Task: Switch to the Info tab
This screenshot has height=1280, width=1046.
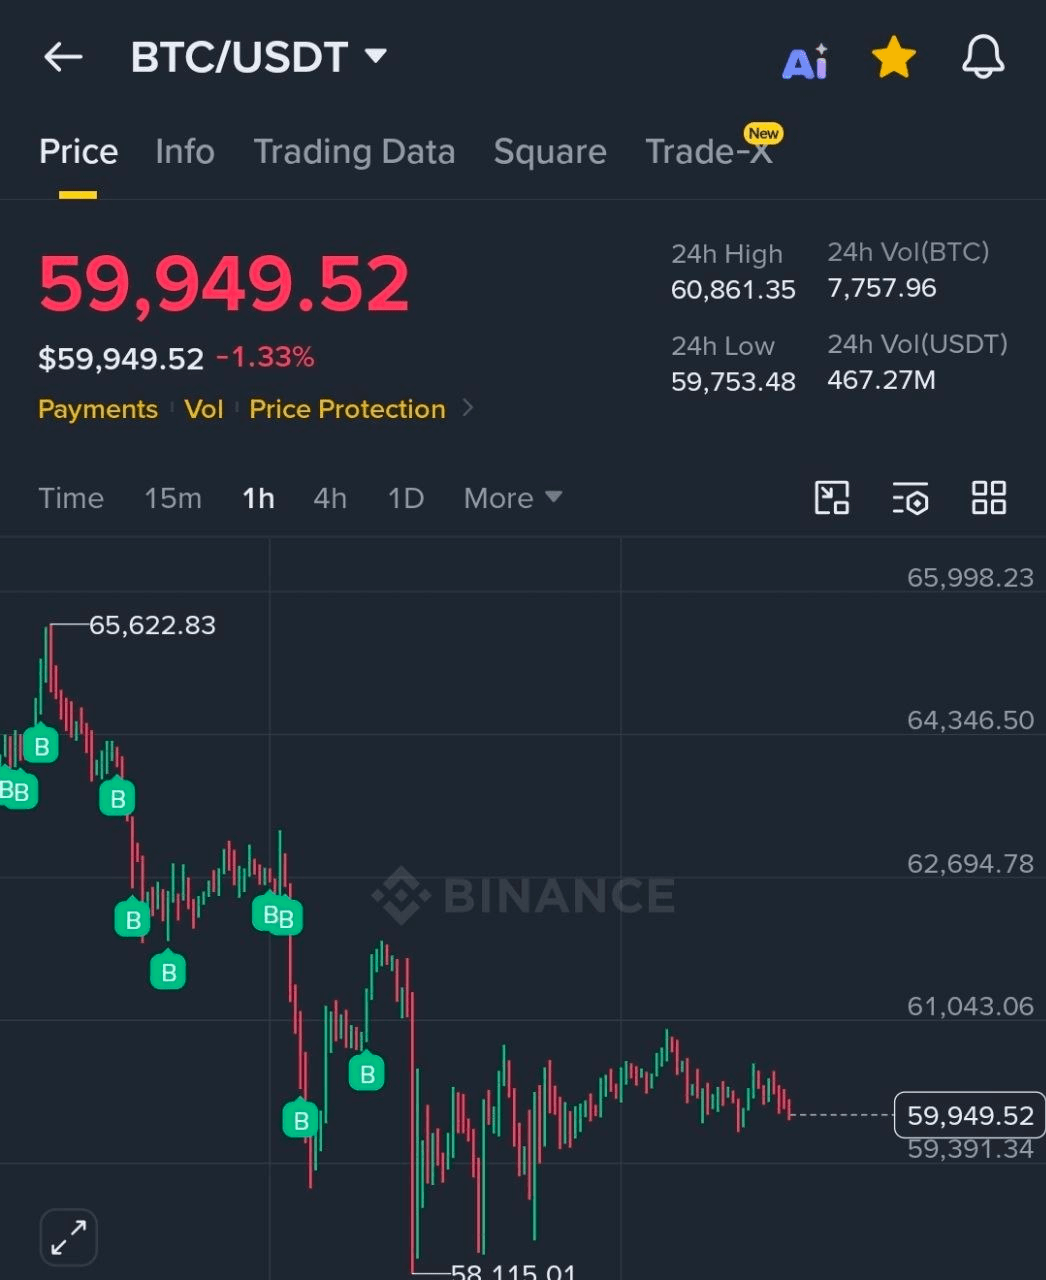Action: 185,152
